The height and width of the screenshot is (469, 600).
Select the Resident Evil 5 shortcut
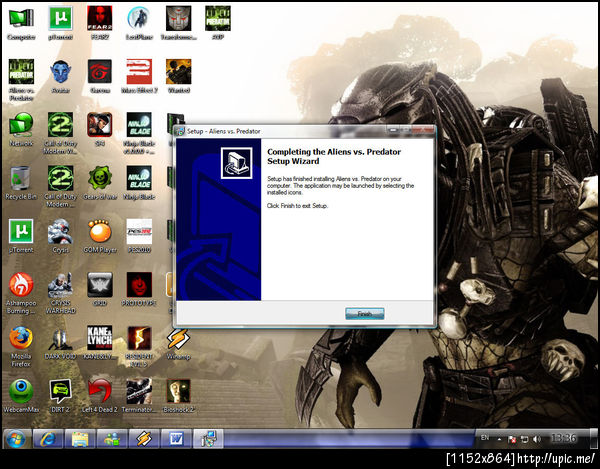click(x=139, y=347)
